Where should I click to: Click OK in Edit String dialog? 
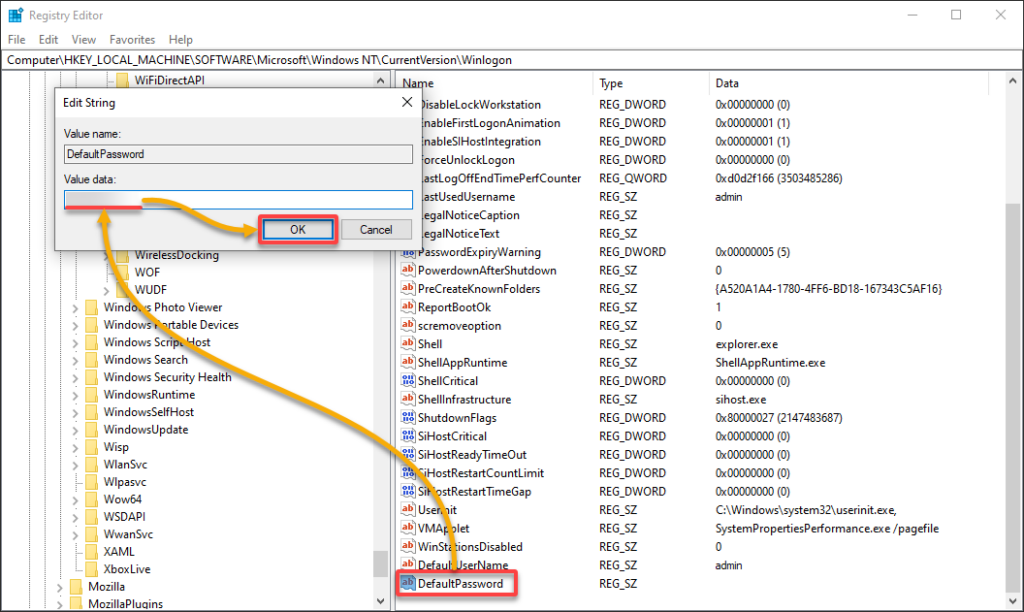[x=297, y=229]
